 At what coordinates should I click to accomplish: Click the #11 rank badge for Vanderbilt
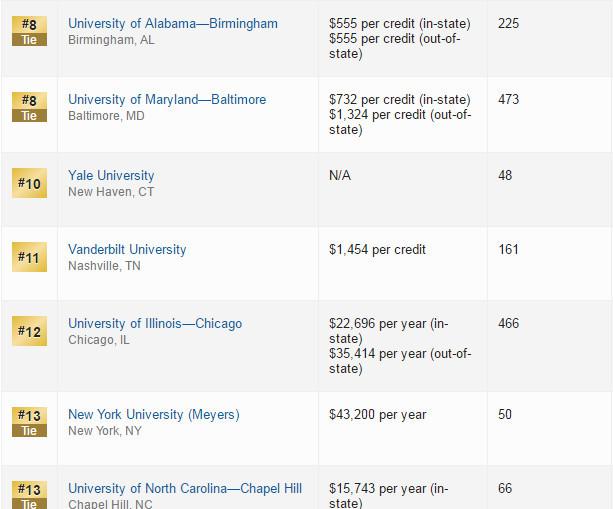(x=29, y=257)
